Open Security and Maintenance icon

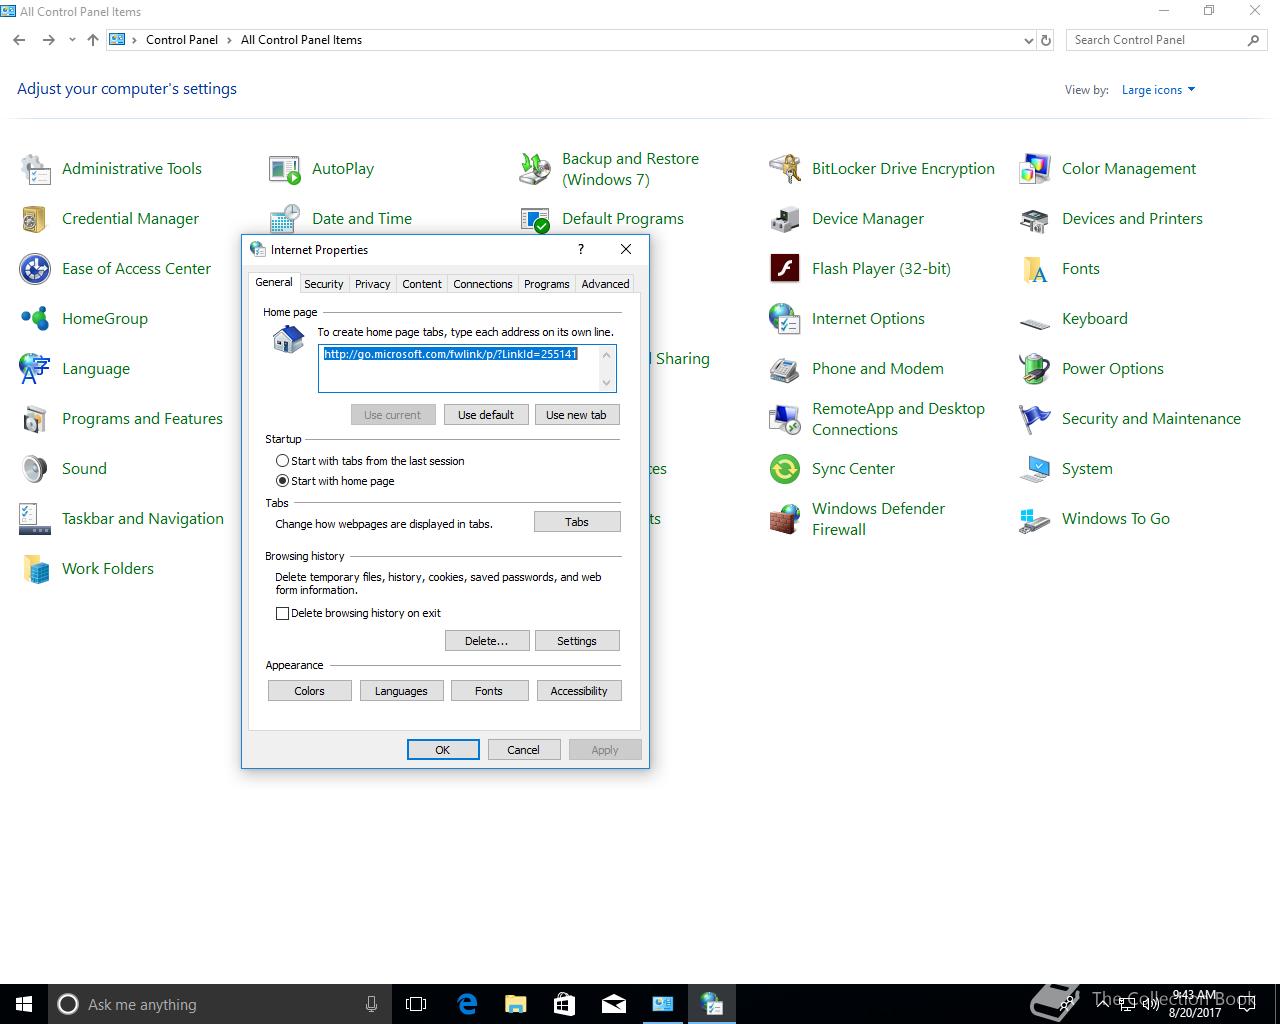(1035, 419)
